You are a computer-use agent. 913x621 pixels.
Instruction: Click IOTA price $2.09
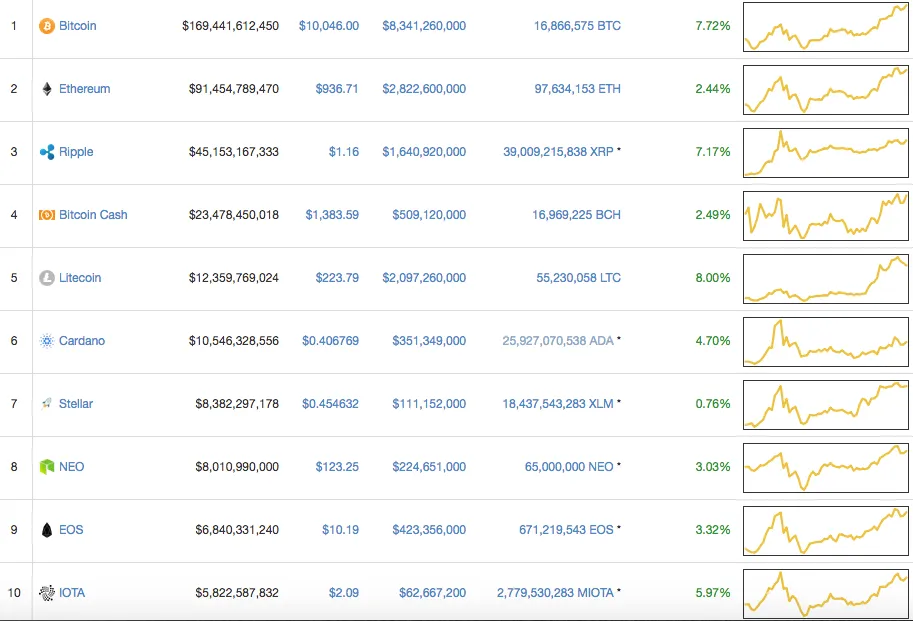(x=344, y=592)
